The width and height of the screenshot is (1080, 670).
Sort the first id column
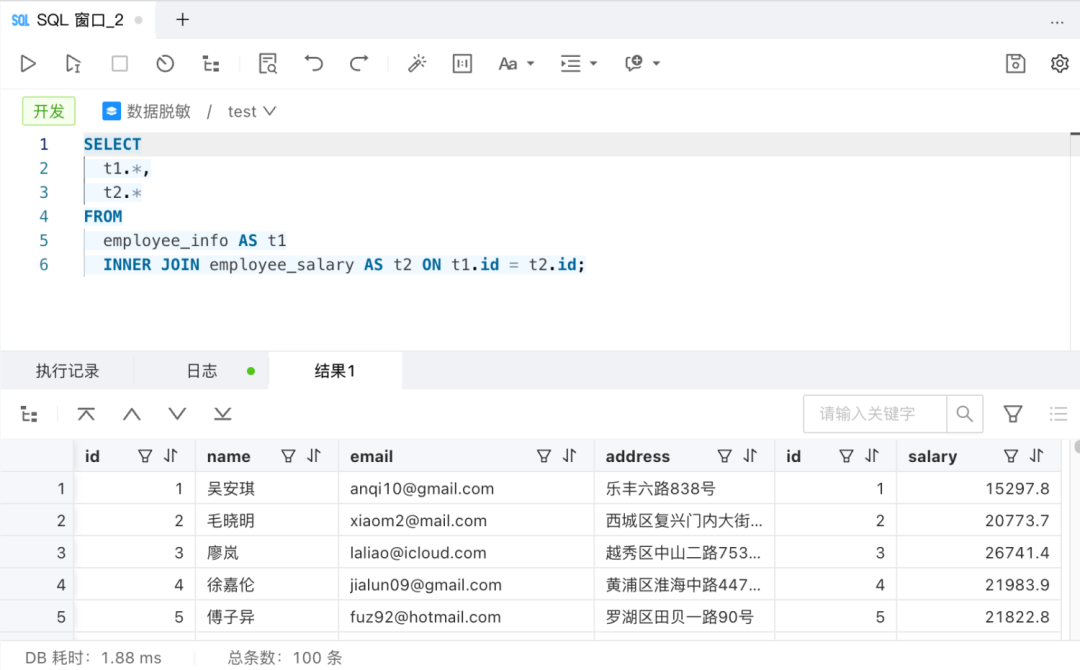[171, 456]
